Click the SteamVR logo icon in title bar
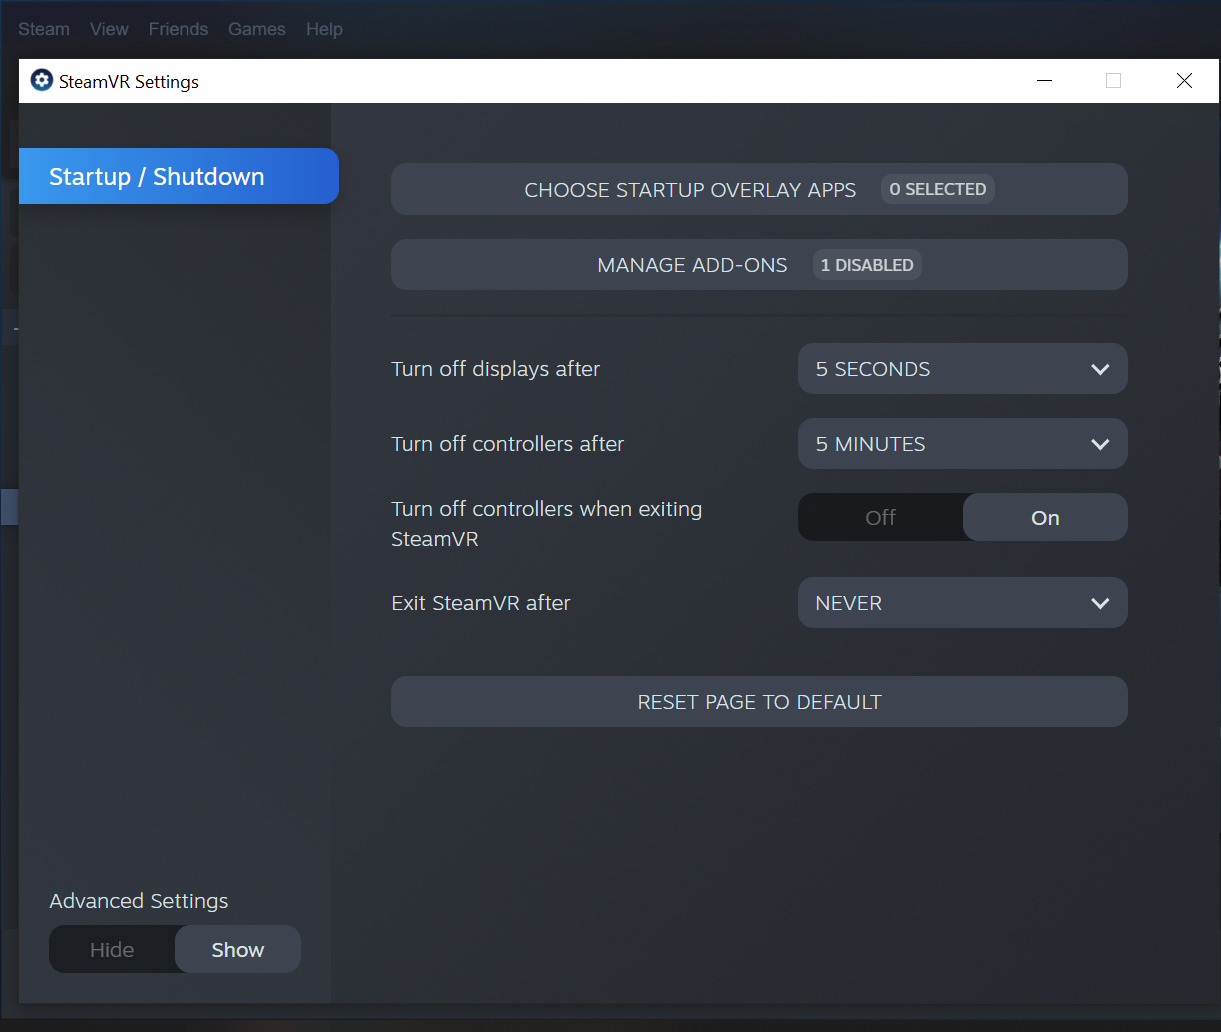Viewport: 1221px width, 1032px height. [41, 81]
